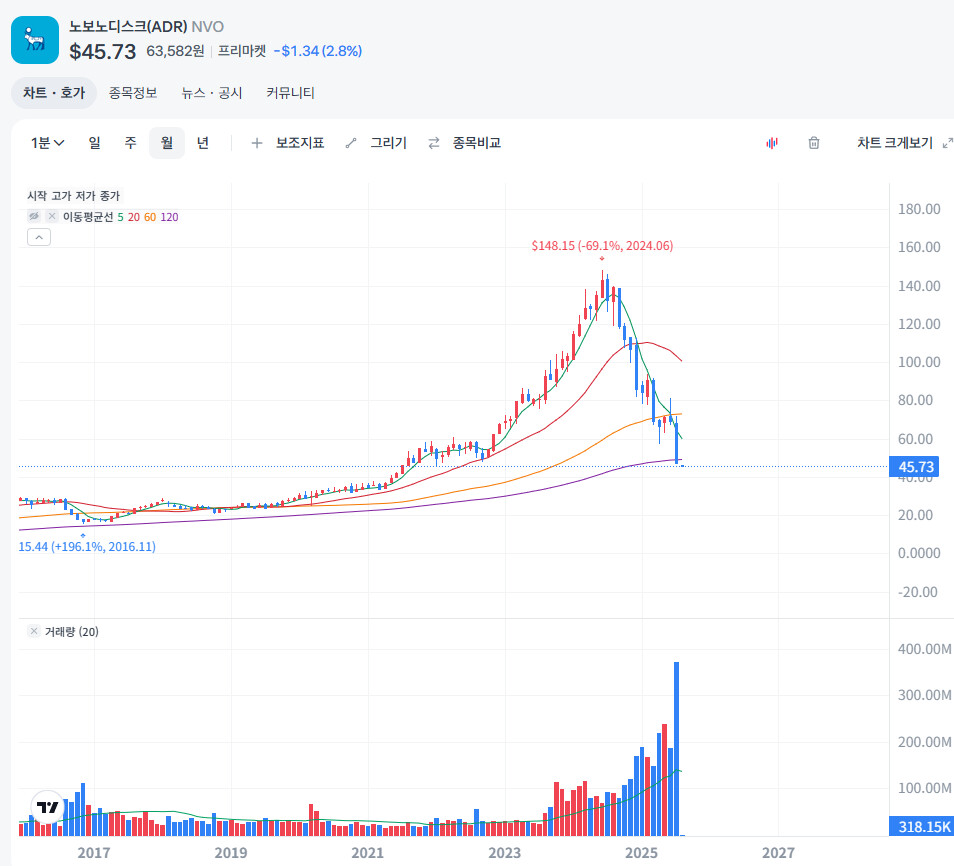Click the 보조지표 plus icon
954x866 pixels.
[257, 143]
